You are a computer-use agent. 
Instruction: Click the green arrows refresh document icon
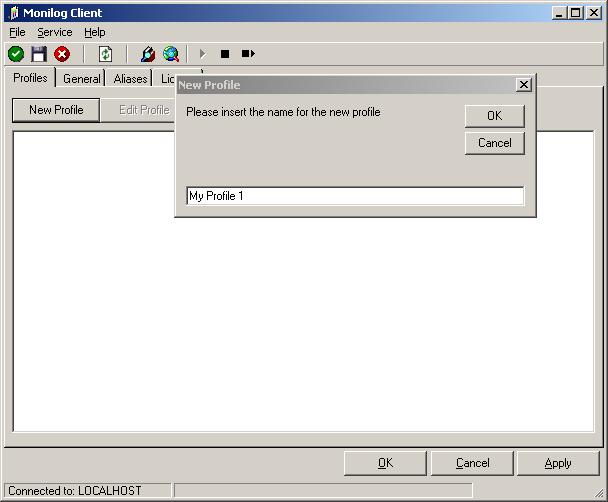[x=105, y=54]
